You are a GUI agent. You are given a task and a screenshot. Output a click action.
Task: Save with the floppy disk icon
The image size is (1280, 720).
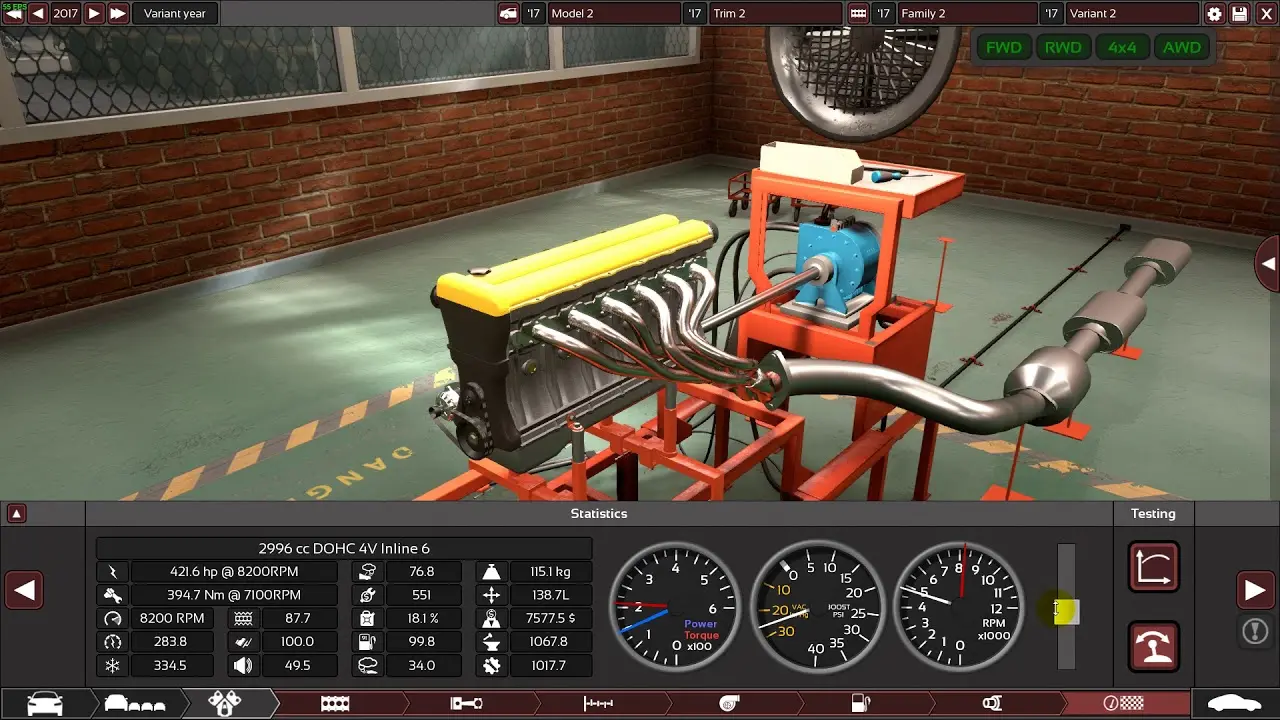(x=1240, y=13)
